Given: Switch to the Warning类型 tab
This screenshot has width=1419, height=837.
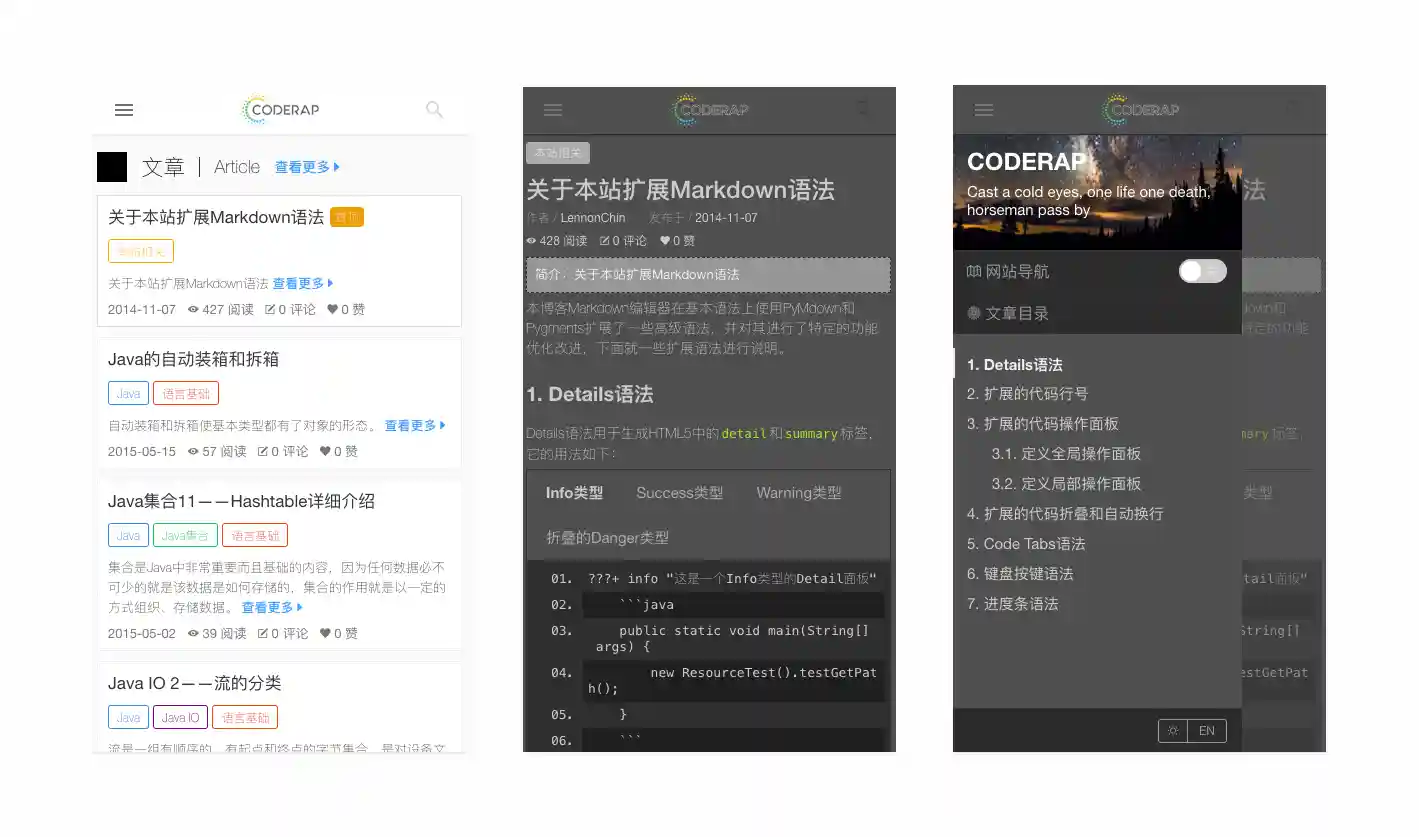Looking at the screenshot, I should click(799, 493).
